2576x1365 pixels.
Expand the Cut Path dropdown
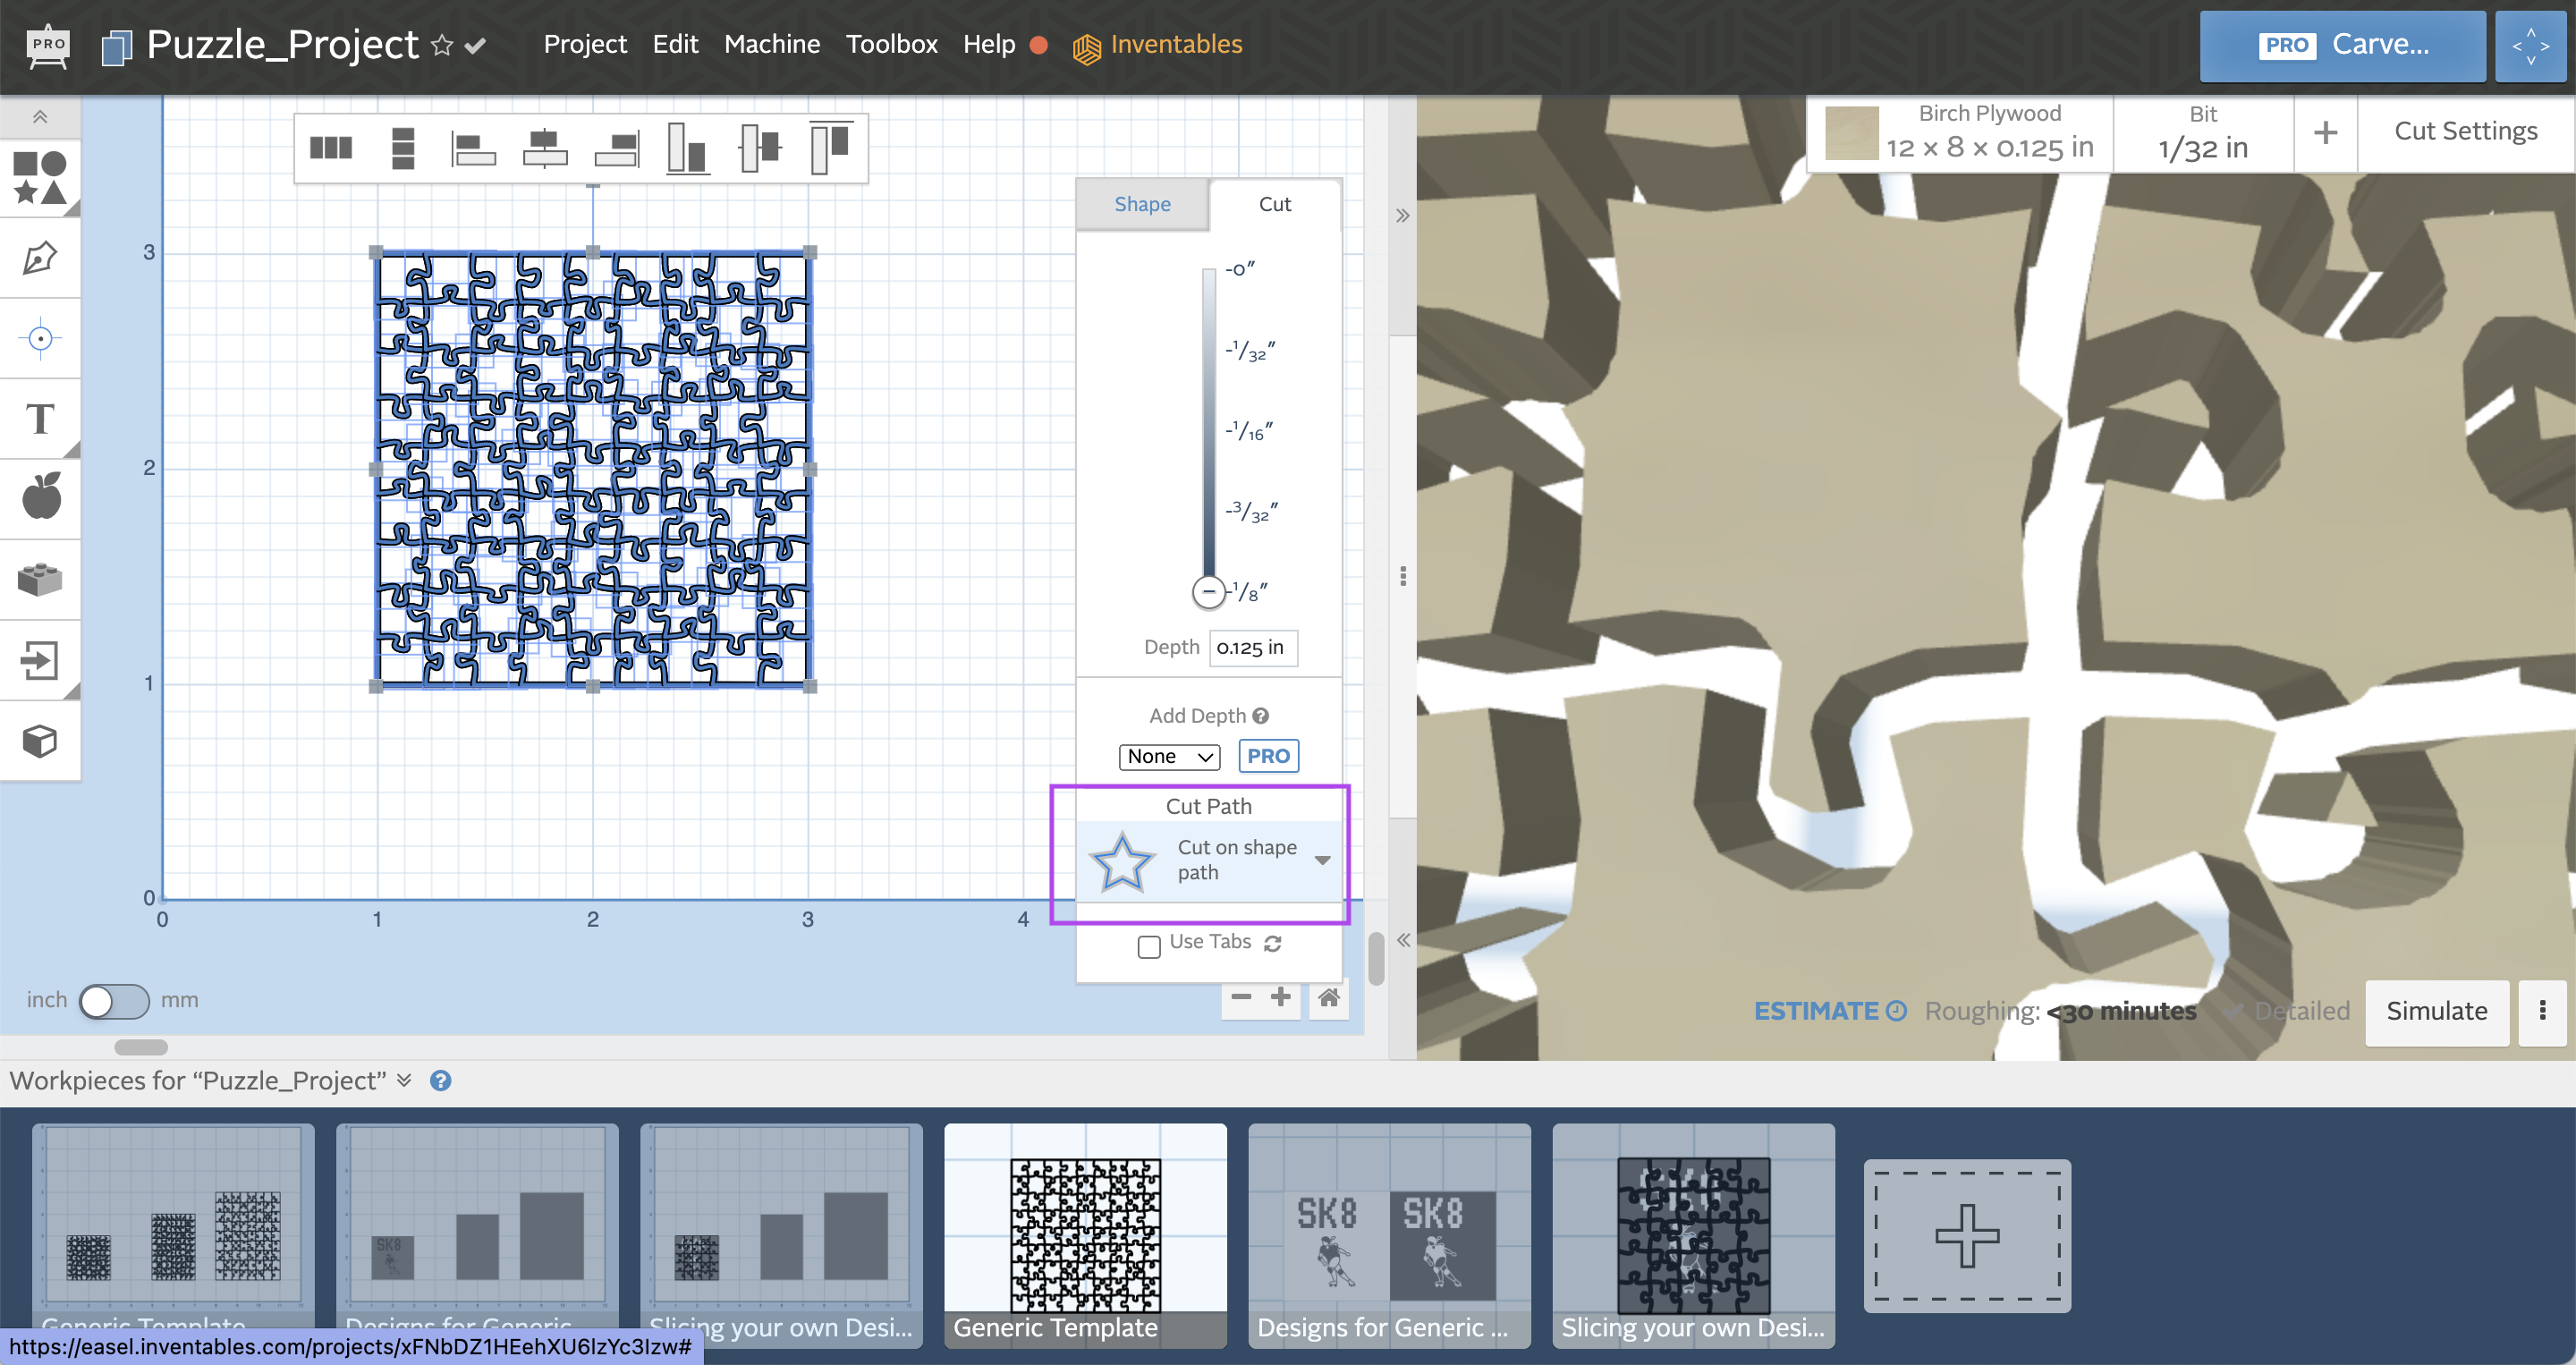tap(1322, 860)
